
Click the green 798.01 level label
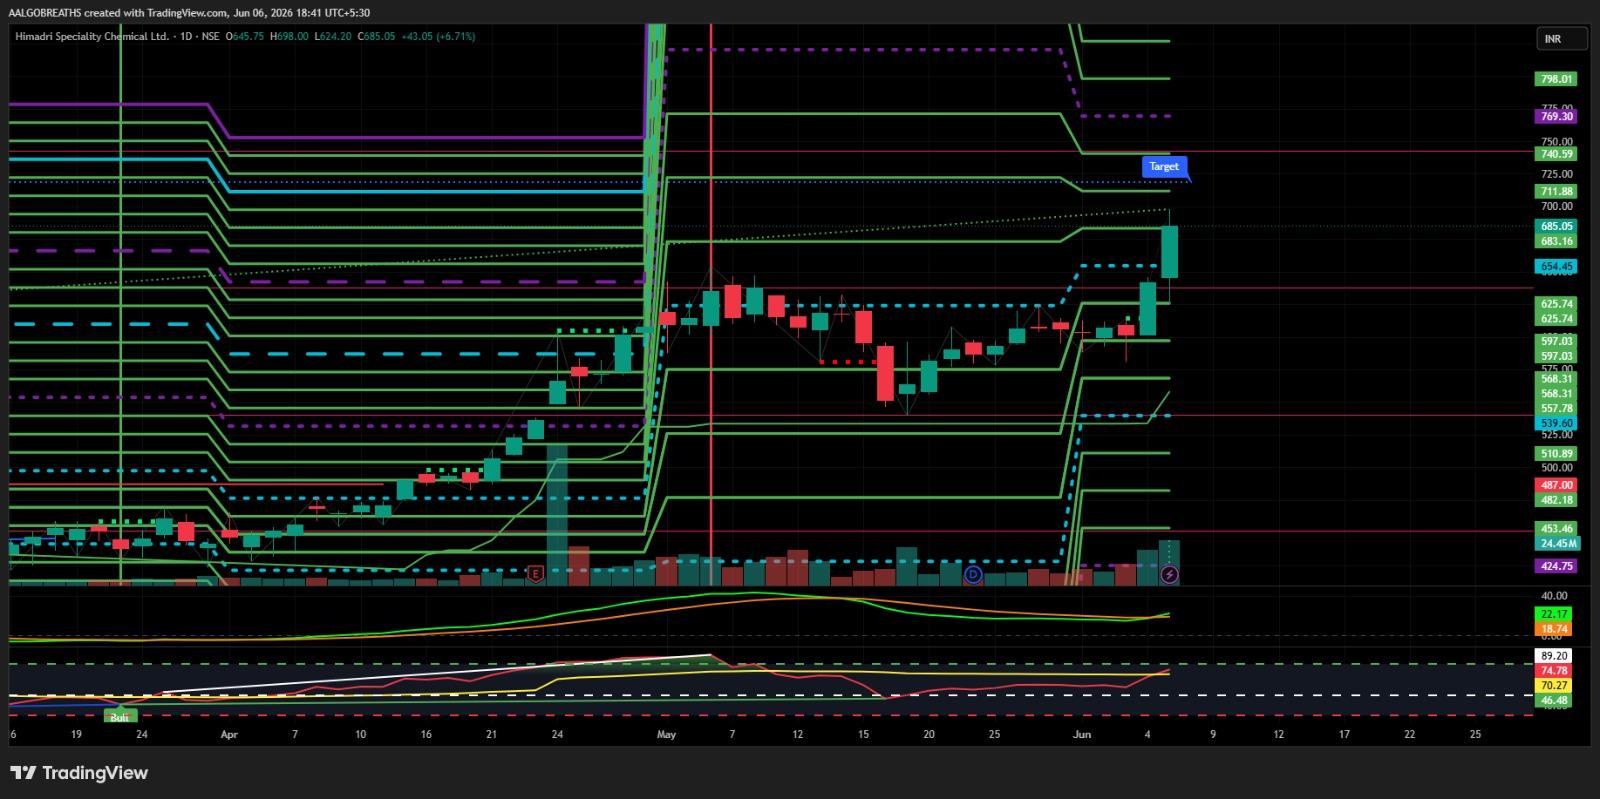coord(1557,79)
